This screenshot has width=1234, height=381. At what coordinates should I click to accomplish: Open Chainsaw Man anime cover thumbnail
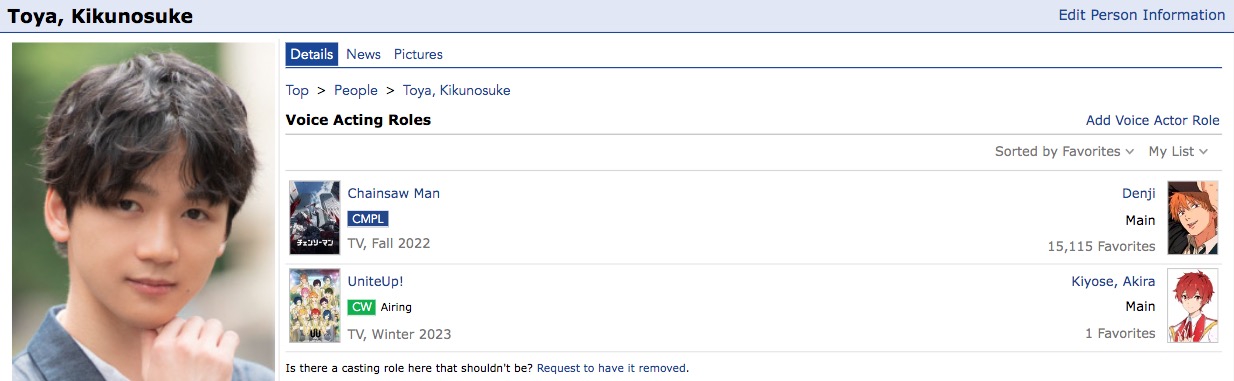pos(307,217)
